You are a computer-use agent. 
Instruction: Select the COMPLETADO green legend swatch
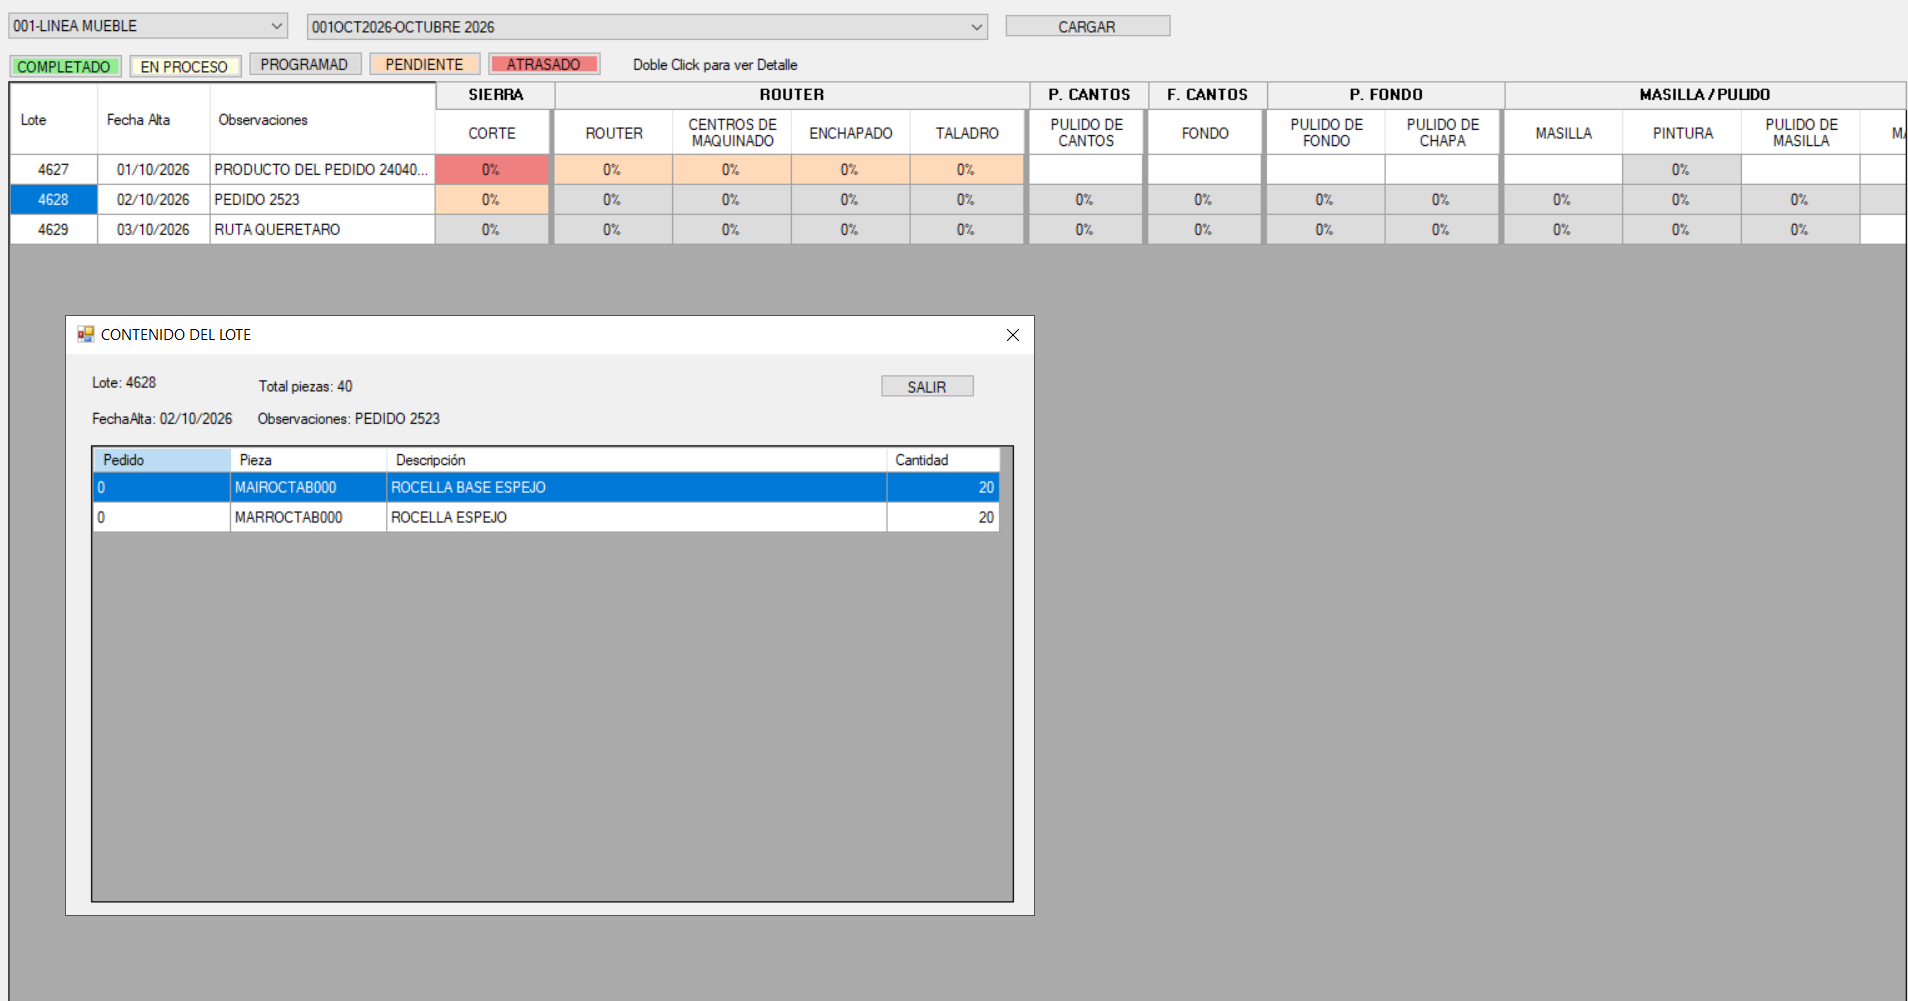pos(64,67)
